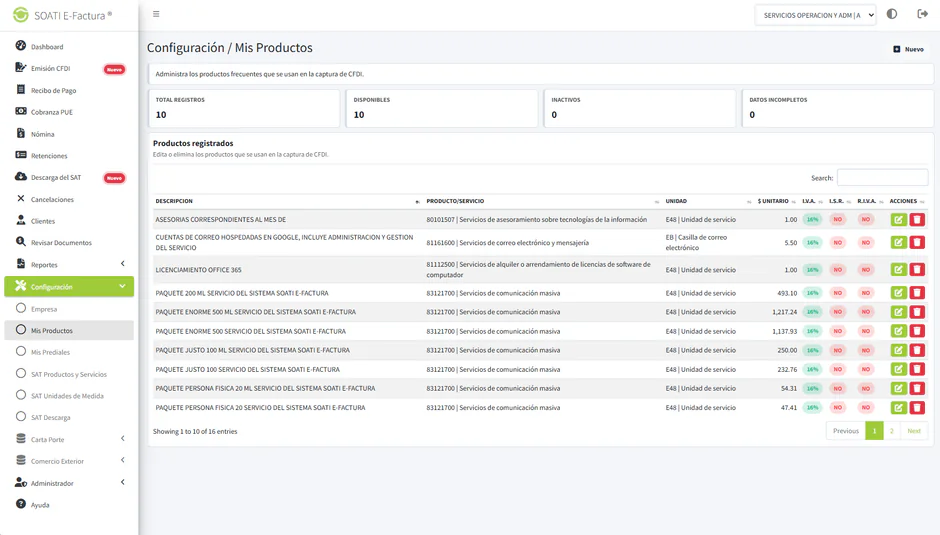Select the SAT Descarga radio item
Viewport: 940px width, 535px height.
click(x=21, y=417)
